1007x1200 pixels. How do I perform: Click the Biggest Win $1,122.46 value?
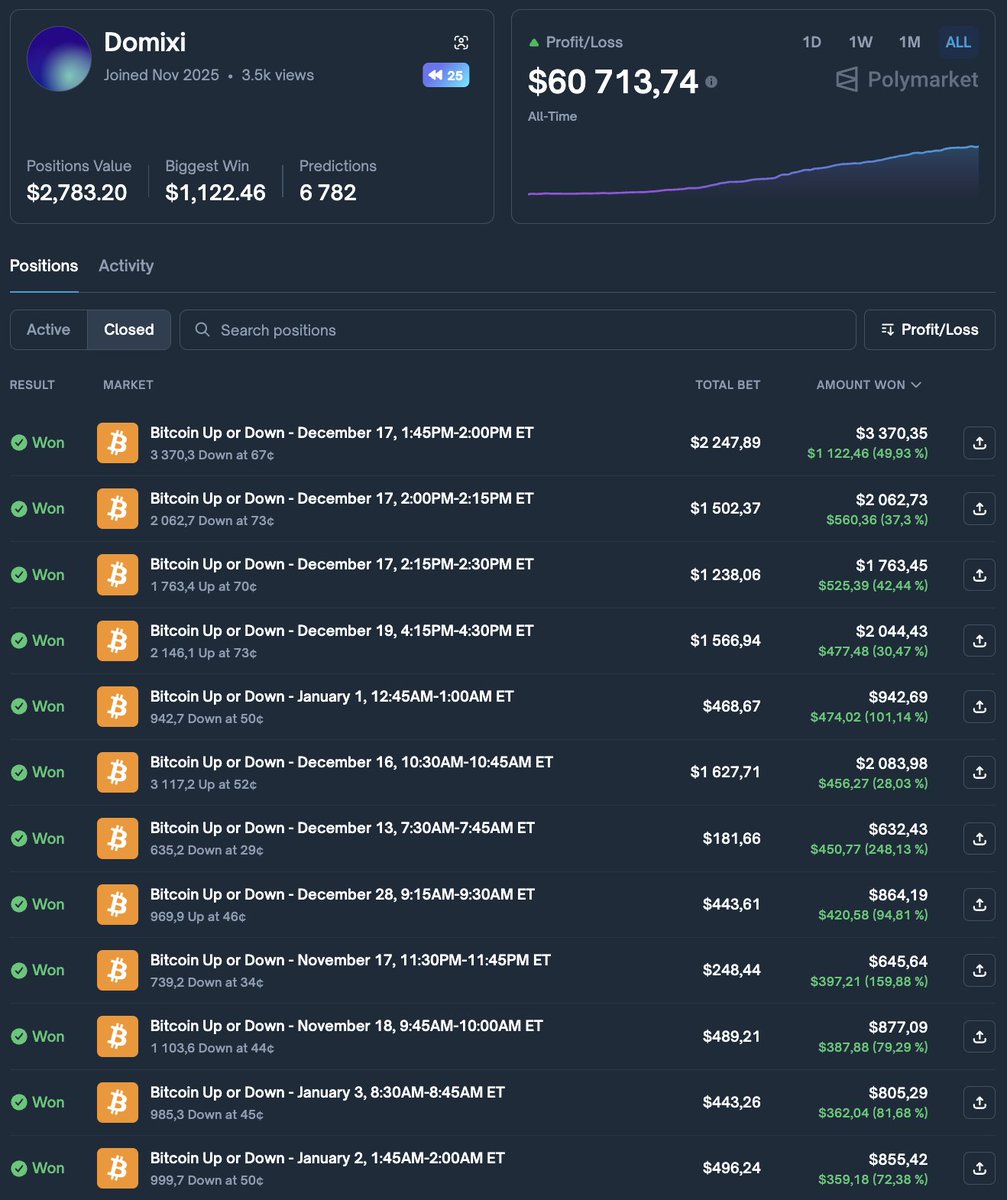[215, 193]
